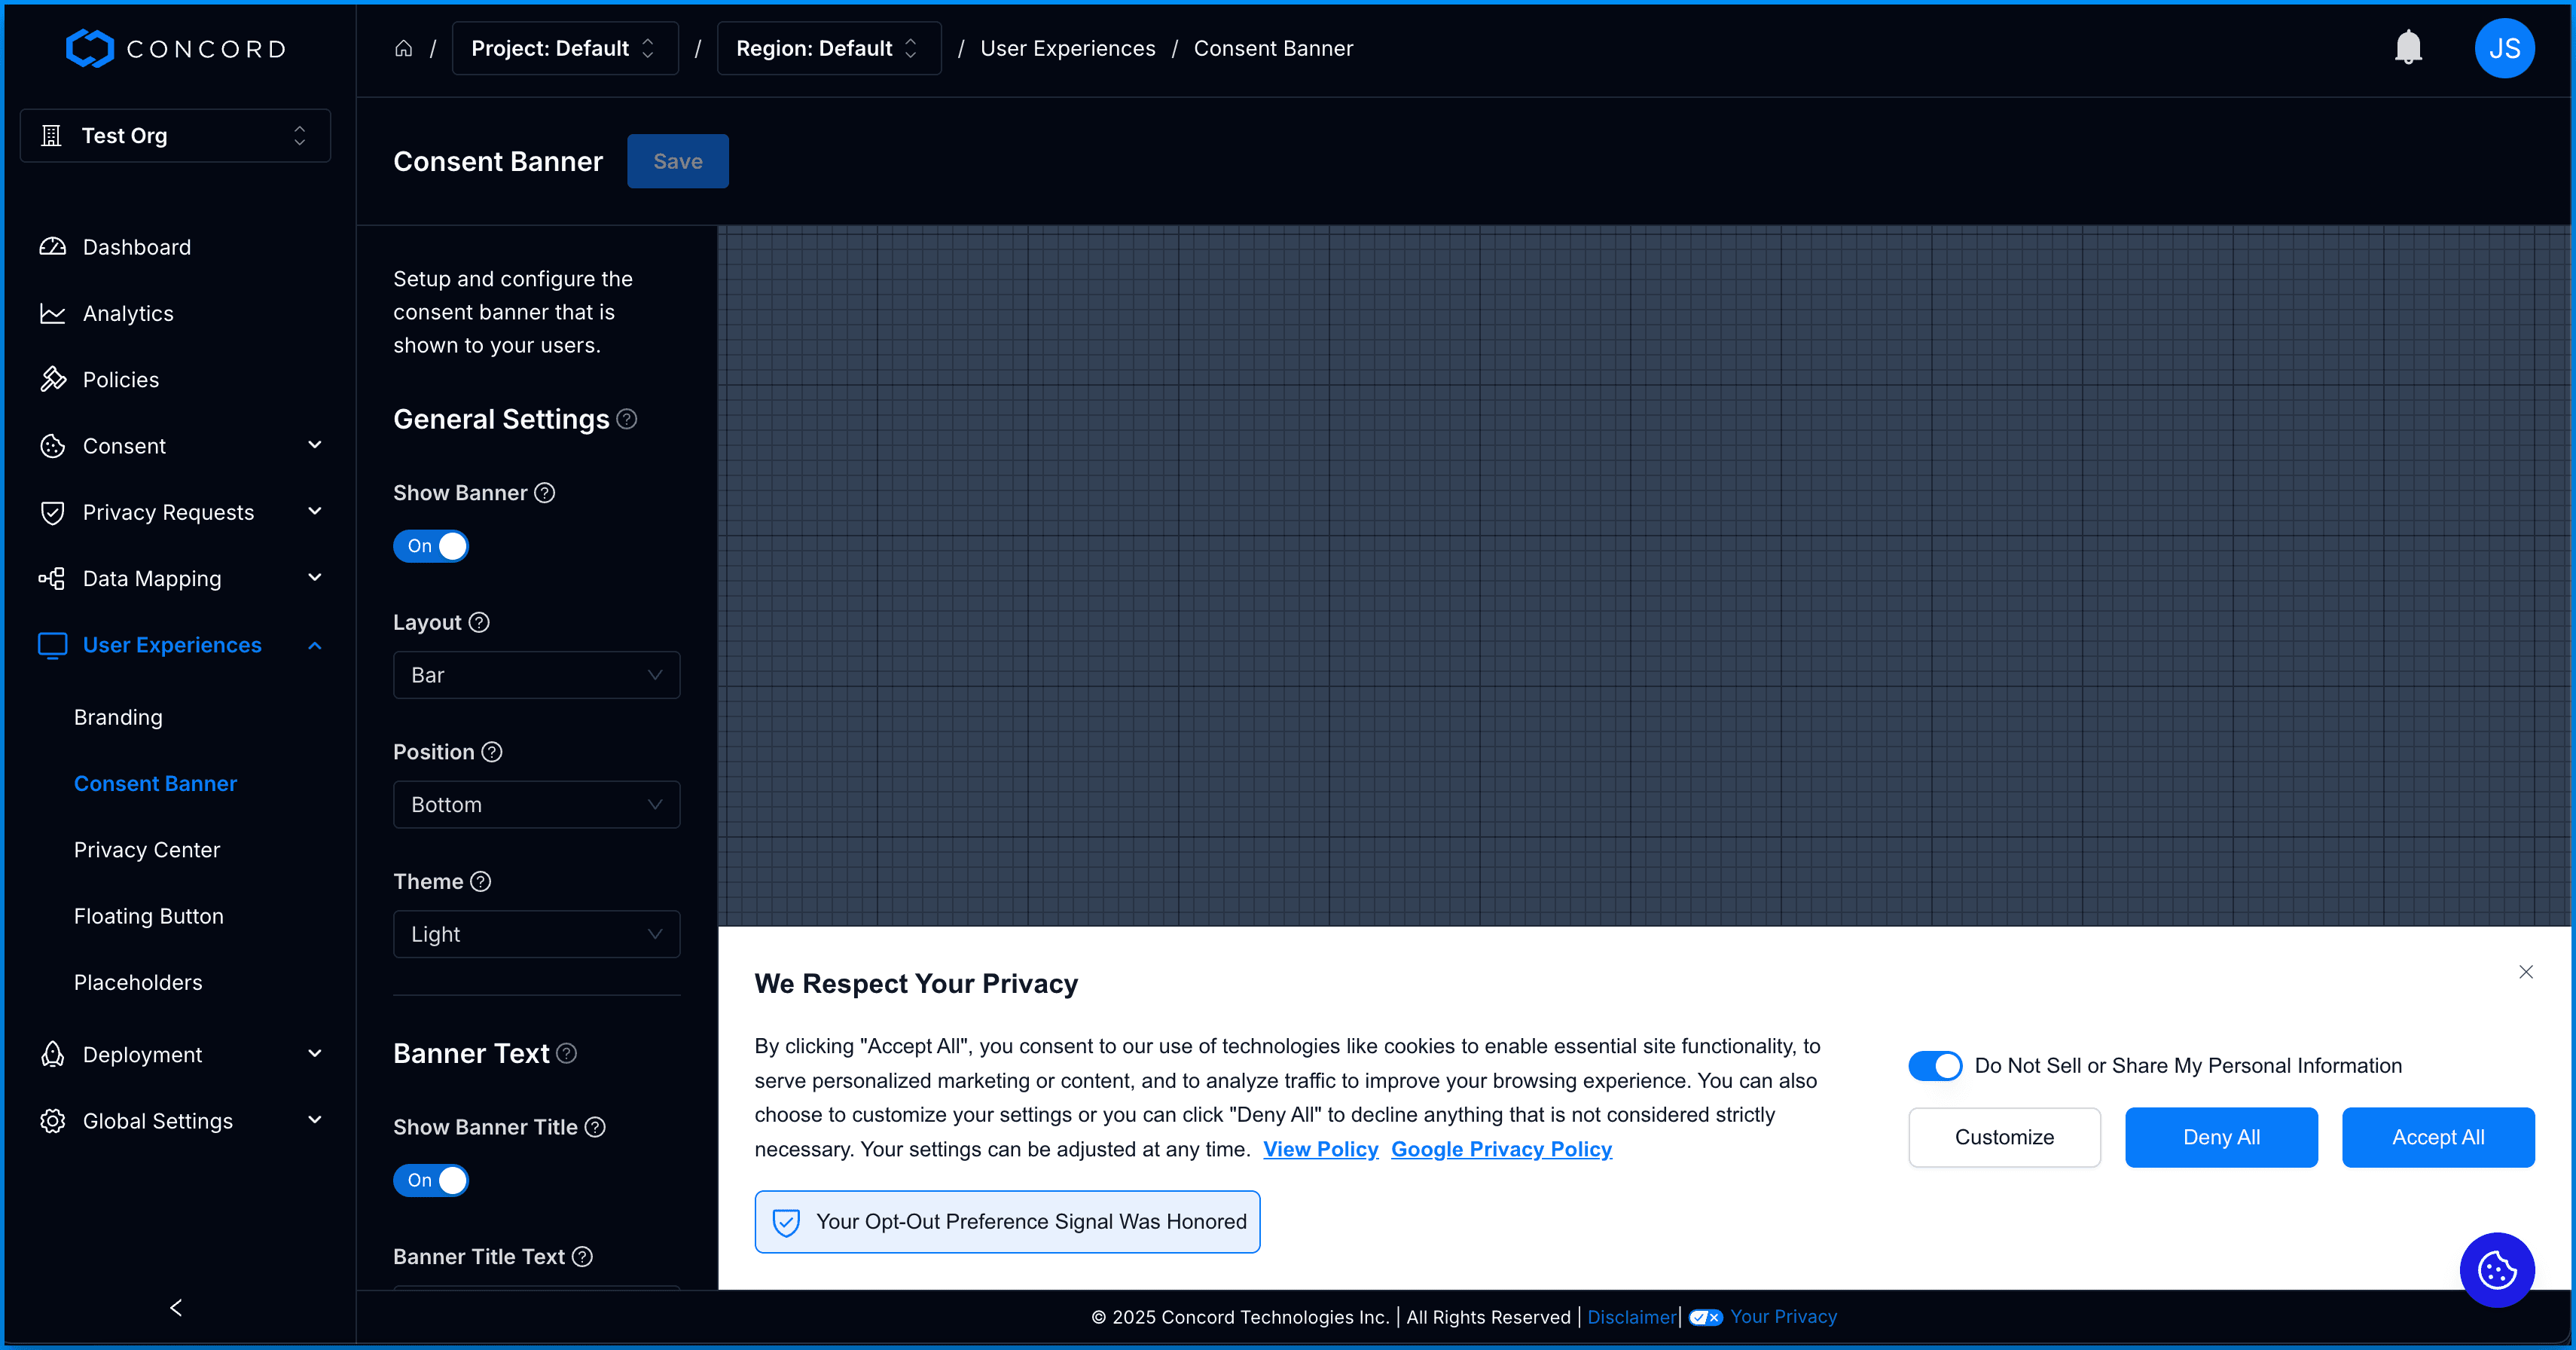The height and width of the screenshot is (1350, 2576).
Task: Click the notification bell icon
Action: (x=2408, y=47)
